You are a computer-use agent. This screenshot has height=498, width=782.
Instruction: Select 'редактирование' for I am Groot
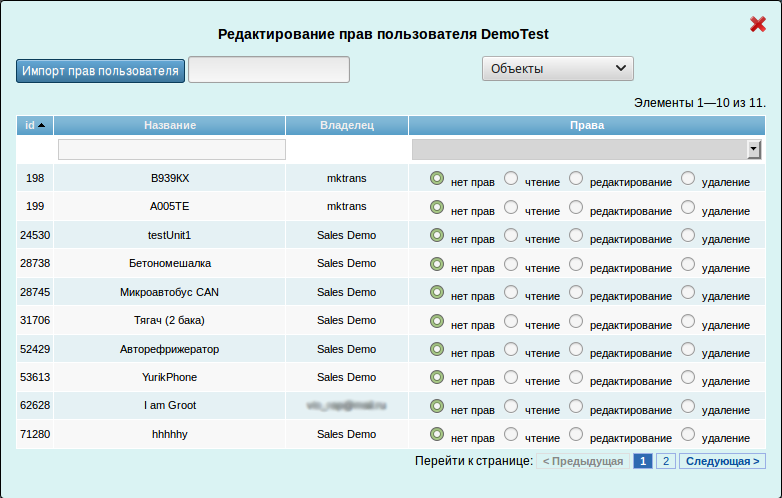pyautogui.click(x=576, y=406)
